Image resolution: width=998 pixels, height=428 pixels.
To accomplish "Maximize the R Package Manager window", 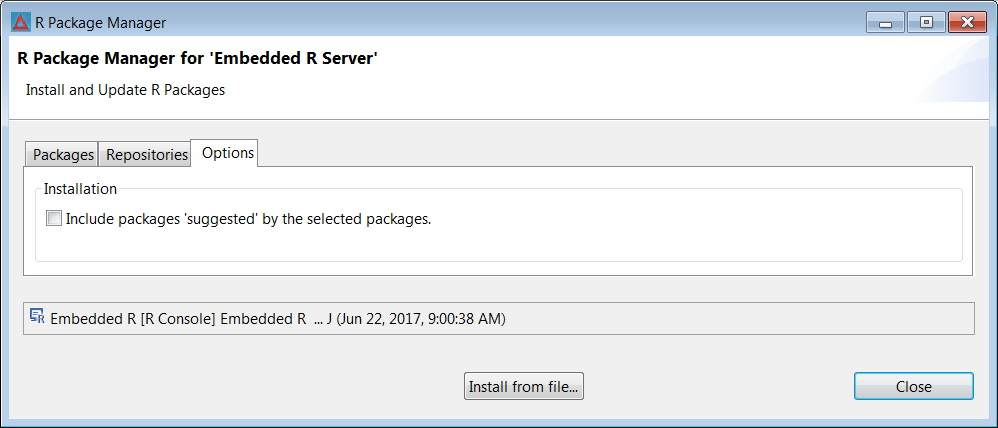I will tap(926, 23).
